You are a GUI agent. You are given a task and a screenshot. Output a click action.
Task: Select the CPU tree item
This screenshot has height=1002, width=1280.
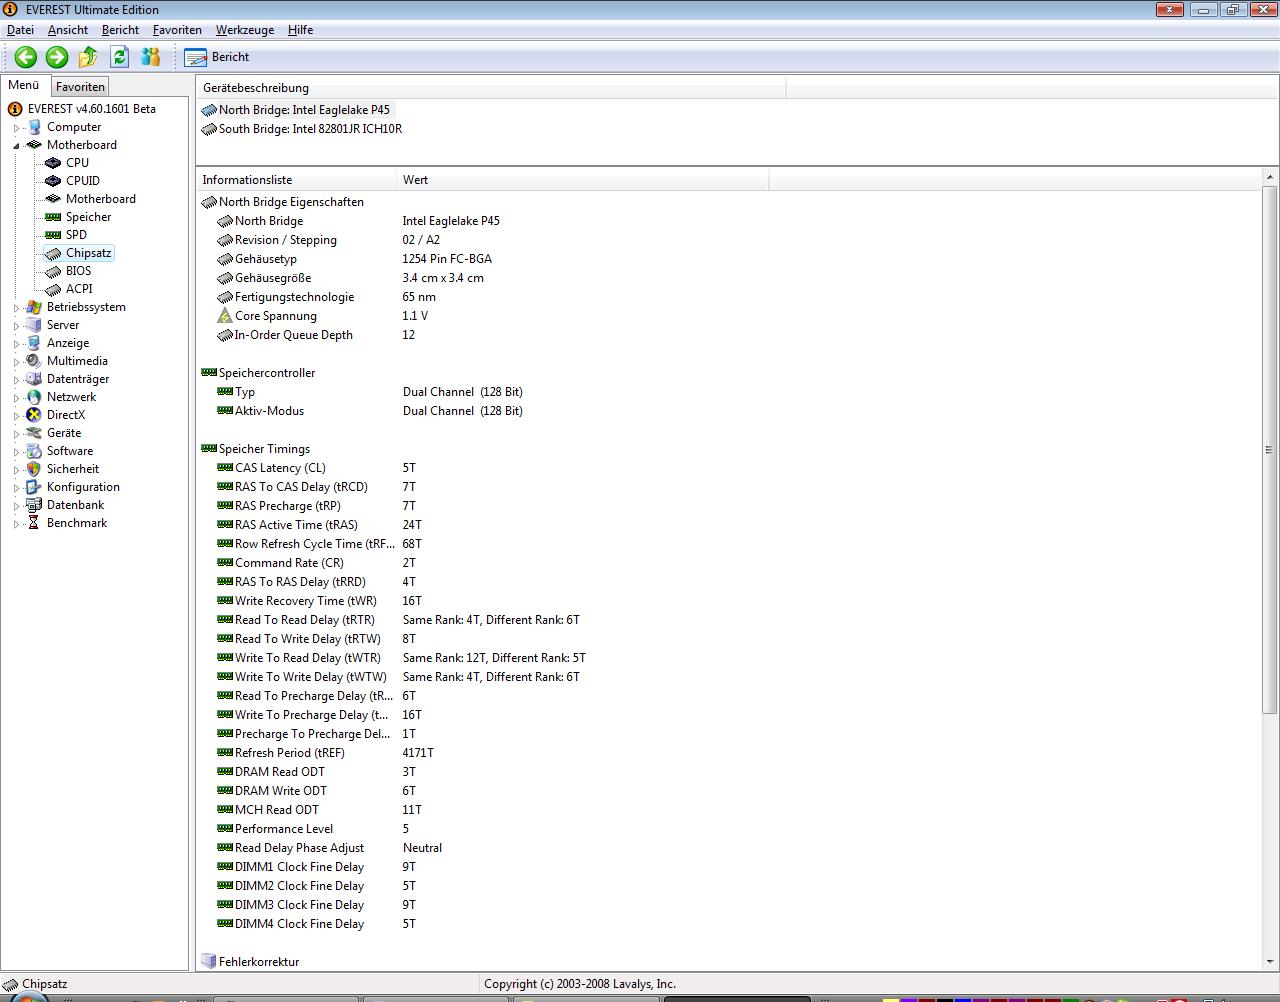[77, 163]
